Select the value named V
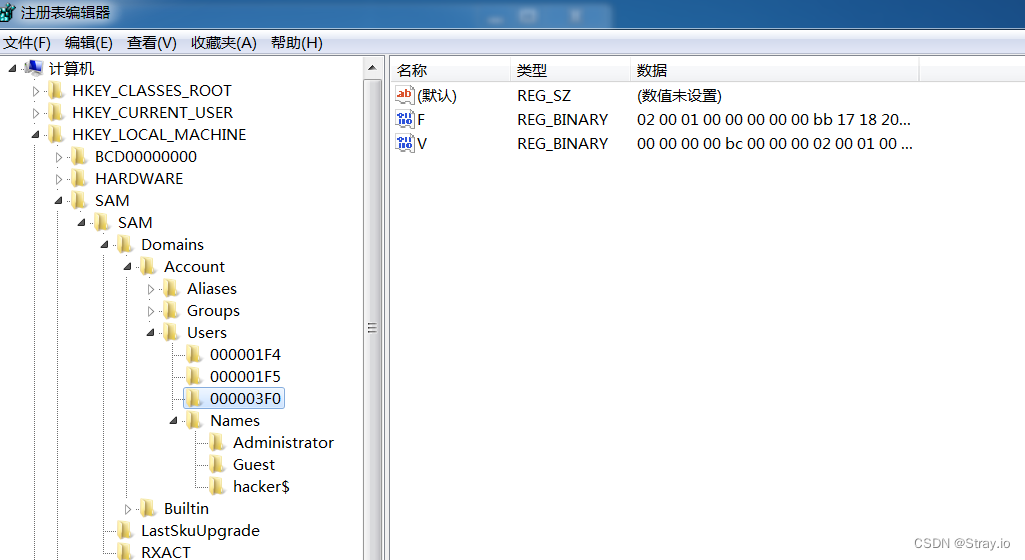The width and height of the screenshot is (1025, 560). (422, 144)
